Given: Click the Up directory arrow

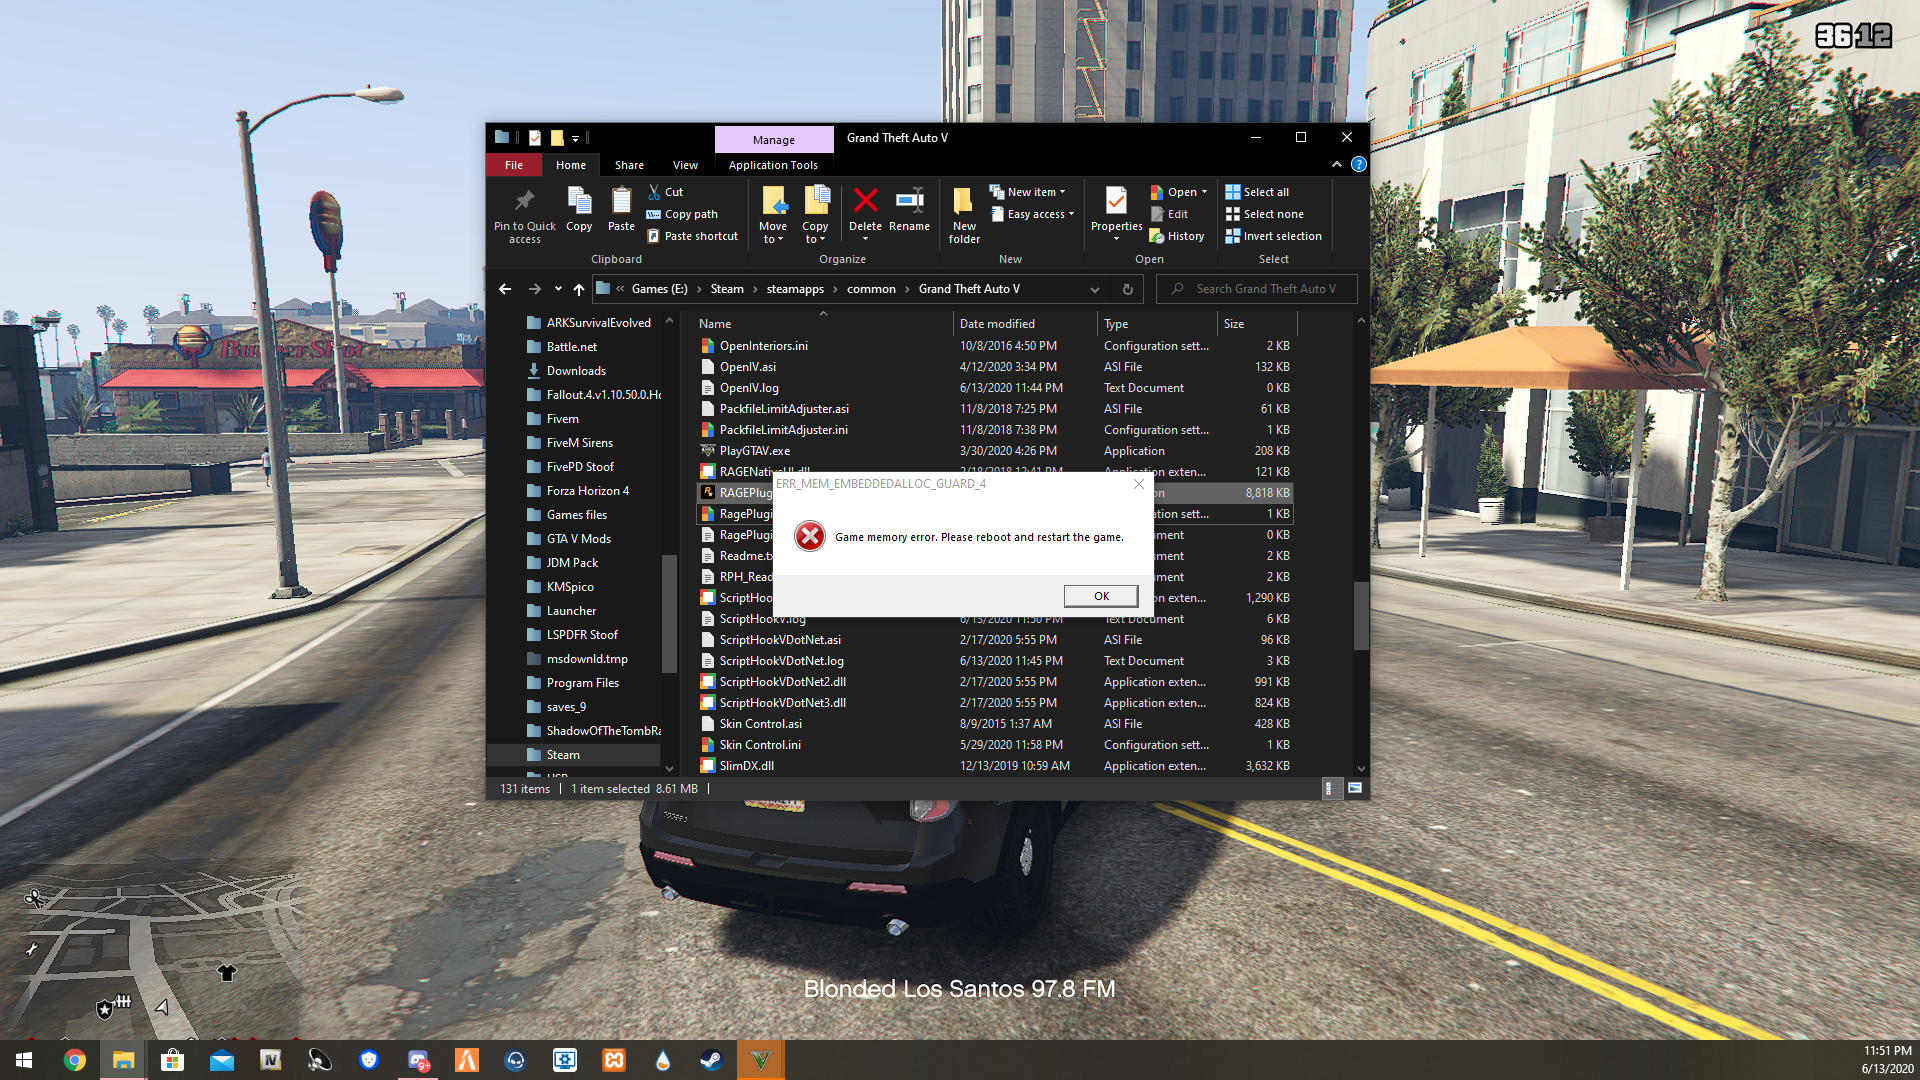Looking at the screenshot, I should pyautogui.click(x=579, y=289).
